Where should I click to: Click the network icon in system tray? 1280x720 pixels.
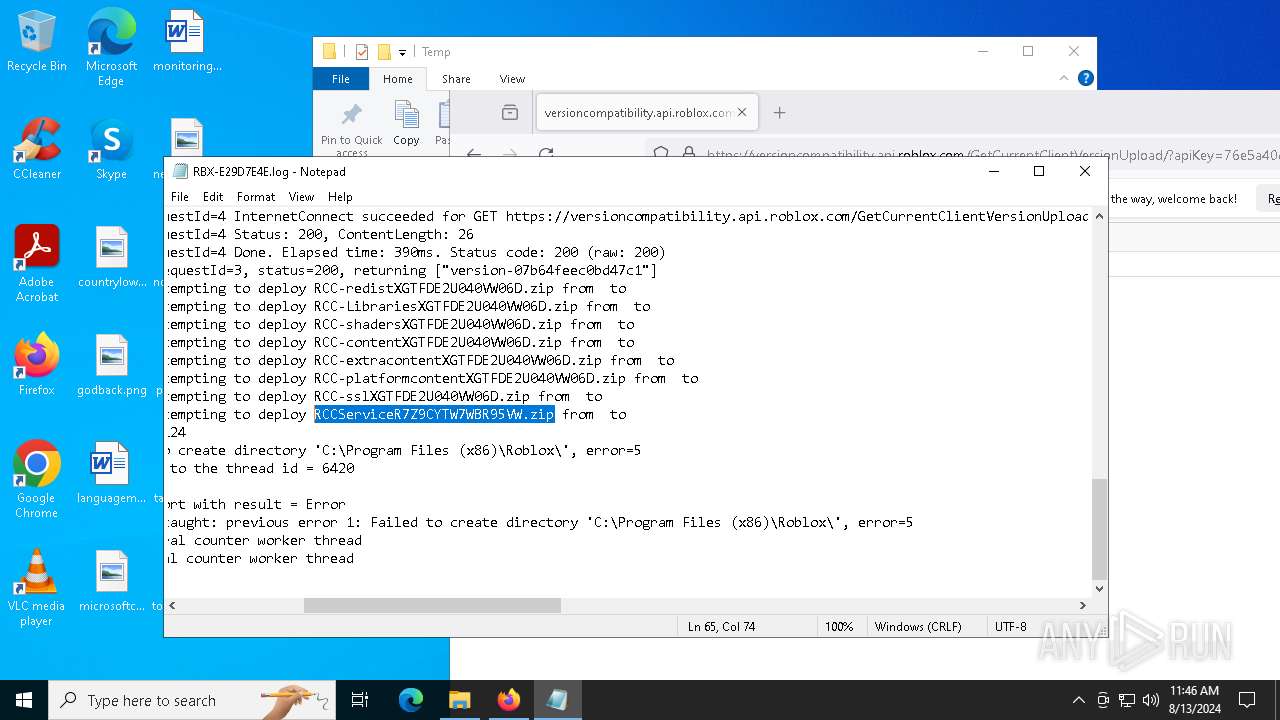tap(1127, 700)
